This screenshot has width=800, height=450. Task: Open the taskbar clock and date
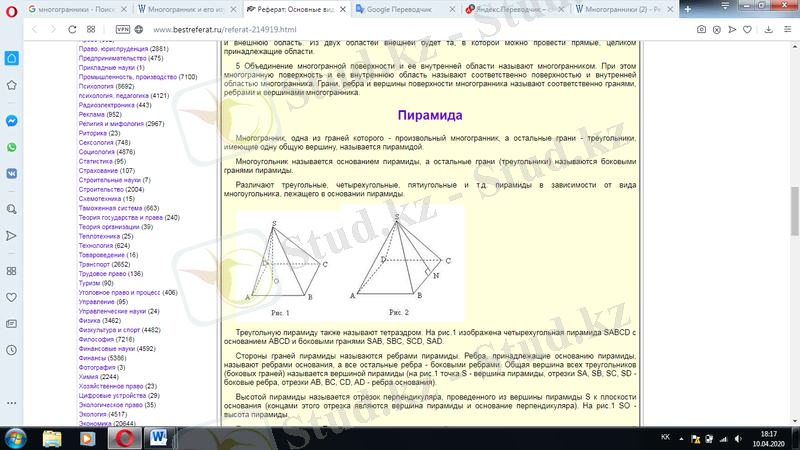coord(768,439)
